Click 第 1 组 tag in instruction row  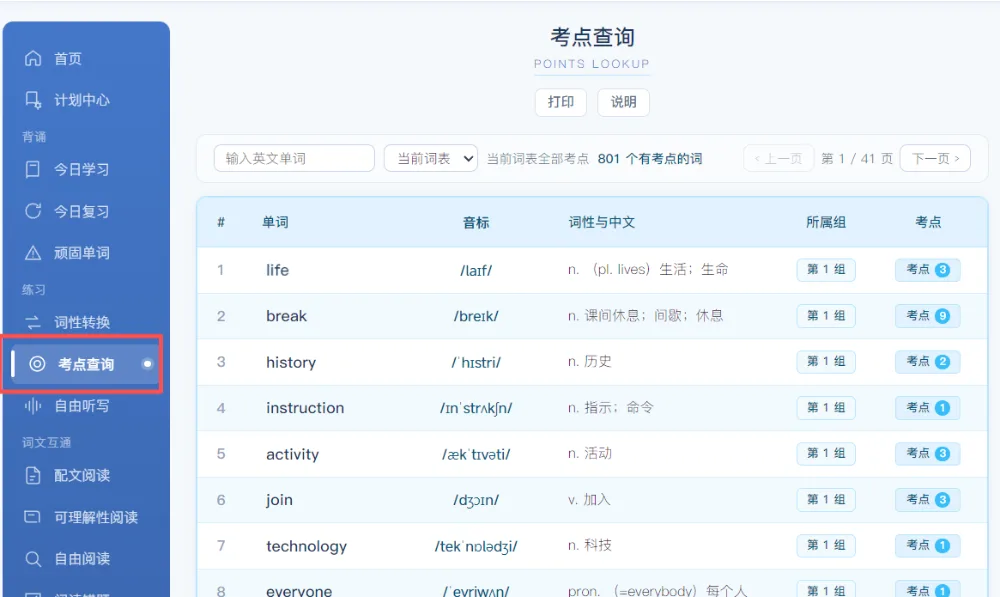tap(826, 408)
